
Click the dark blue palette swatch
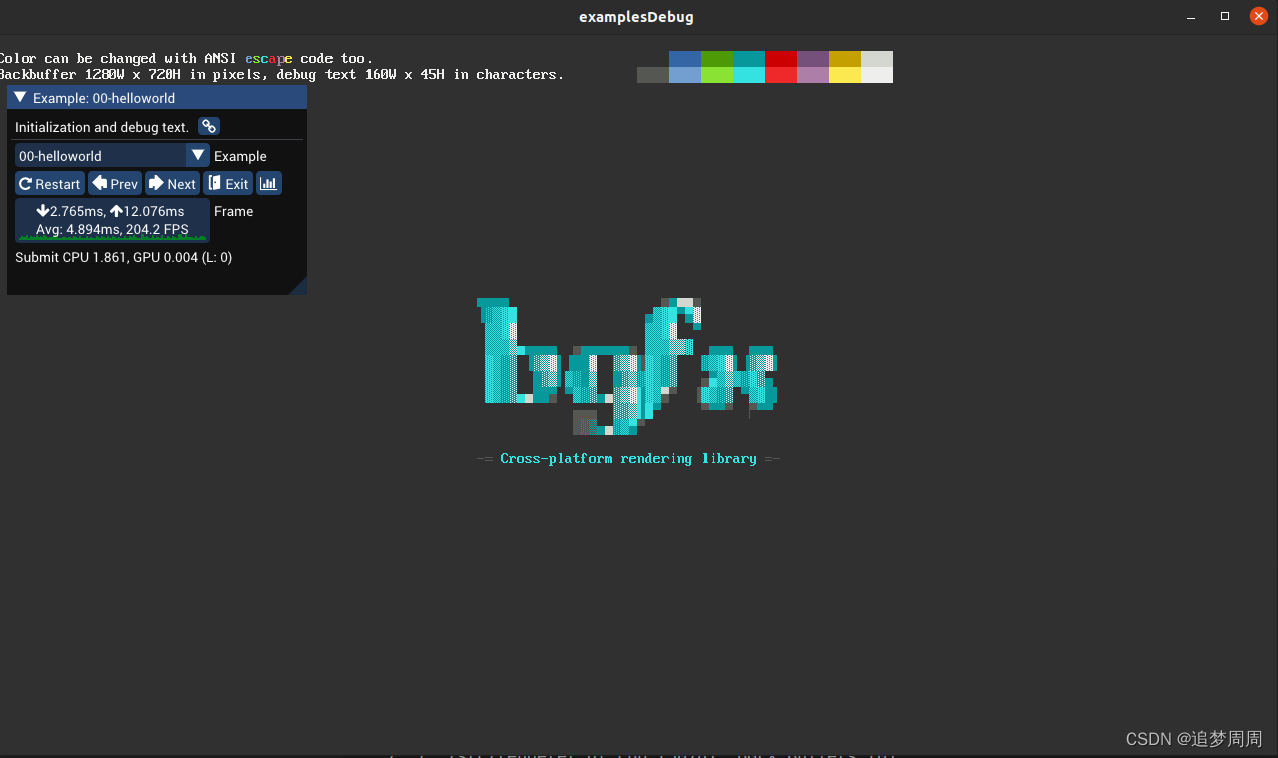(x=685, y=59)
